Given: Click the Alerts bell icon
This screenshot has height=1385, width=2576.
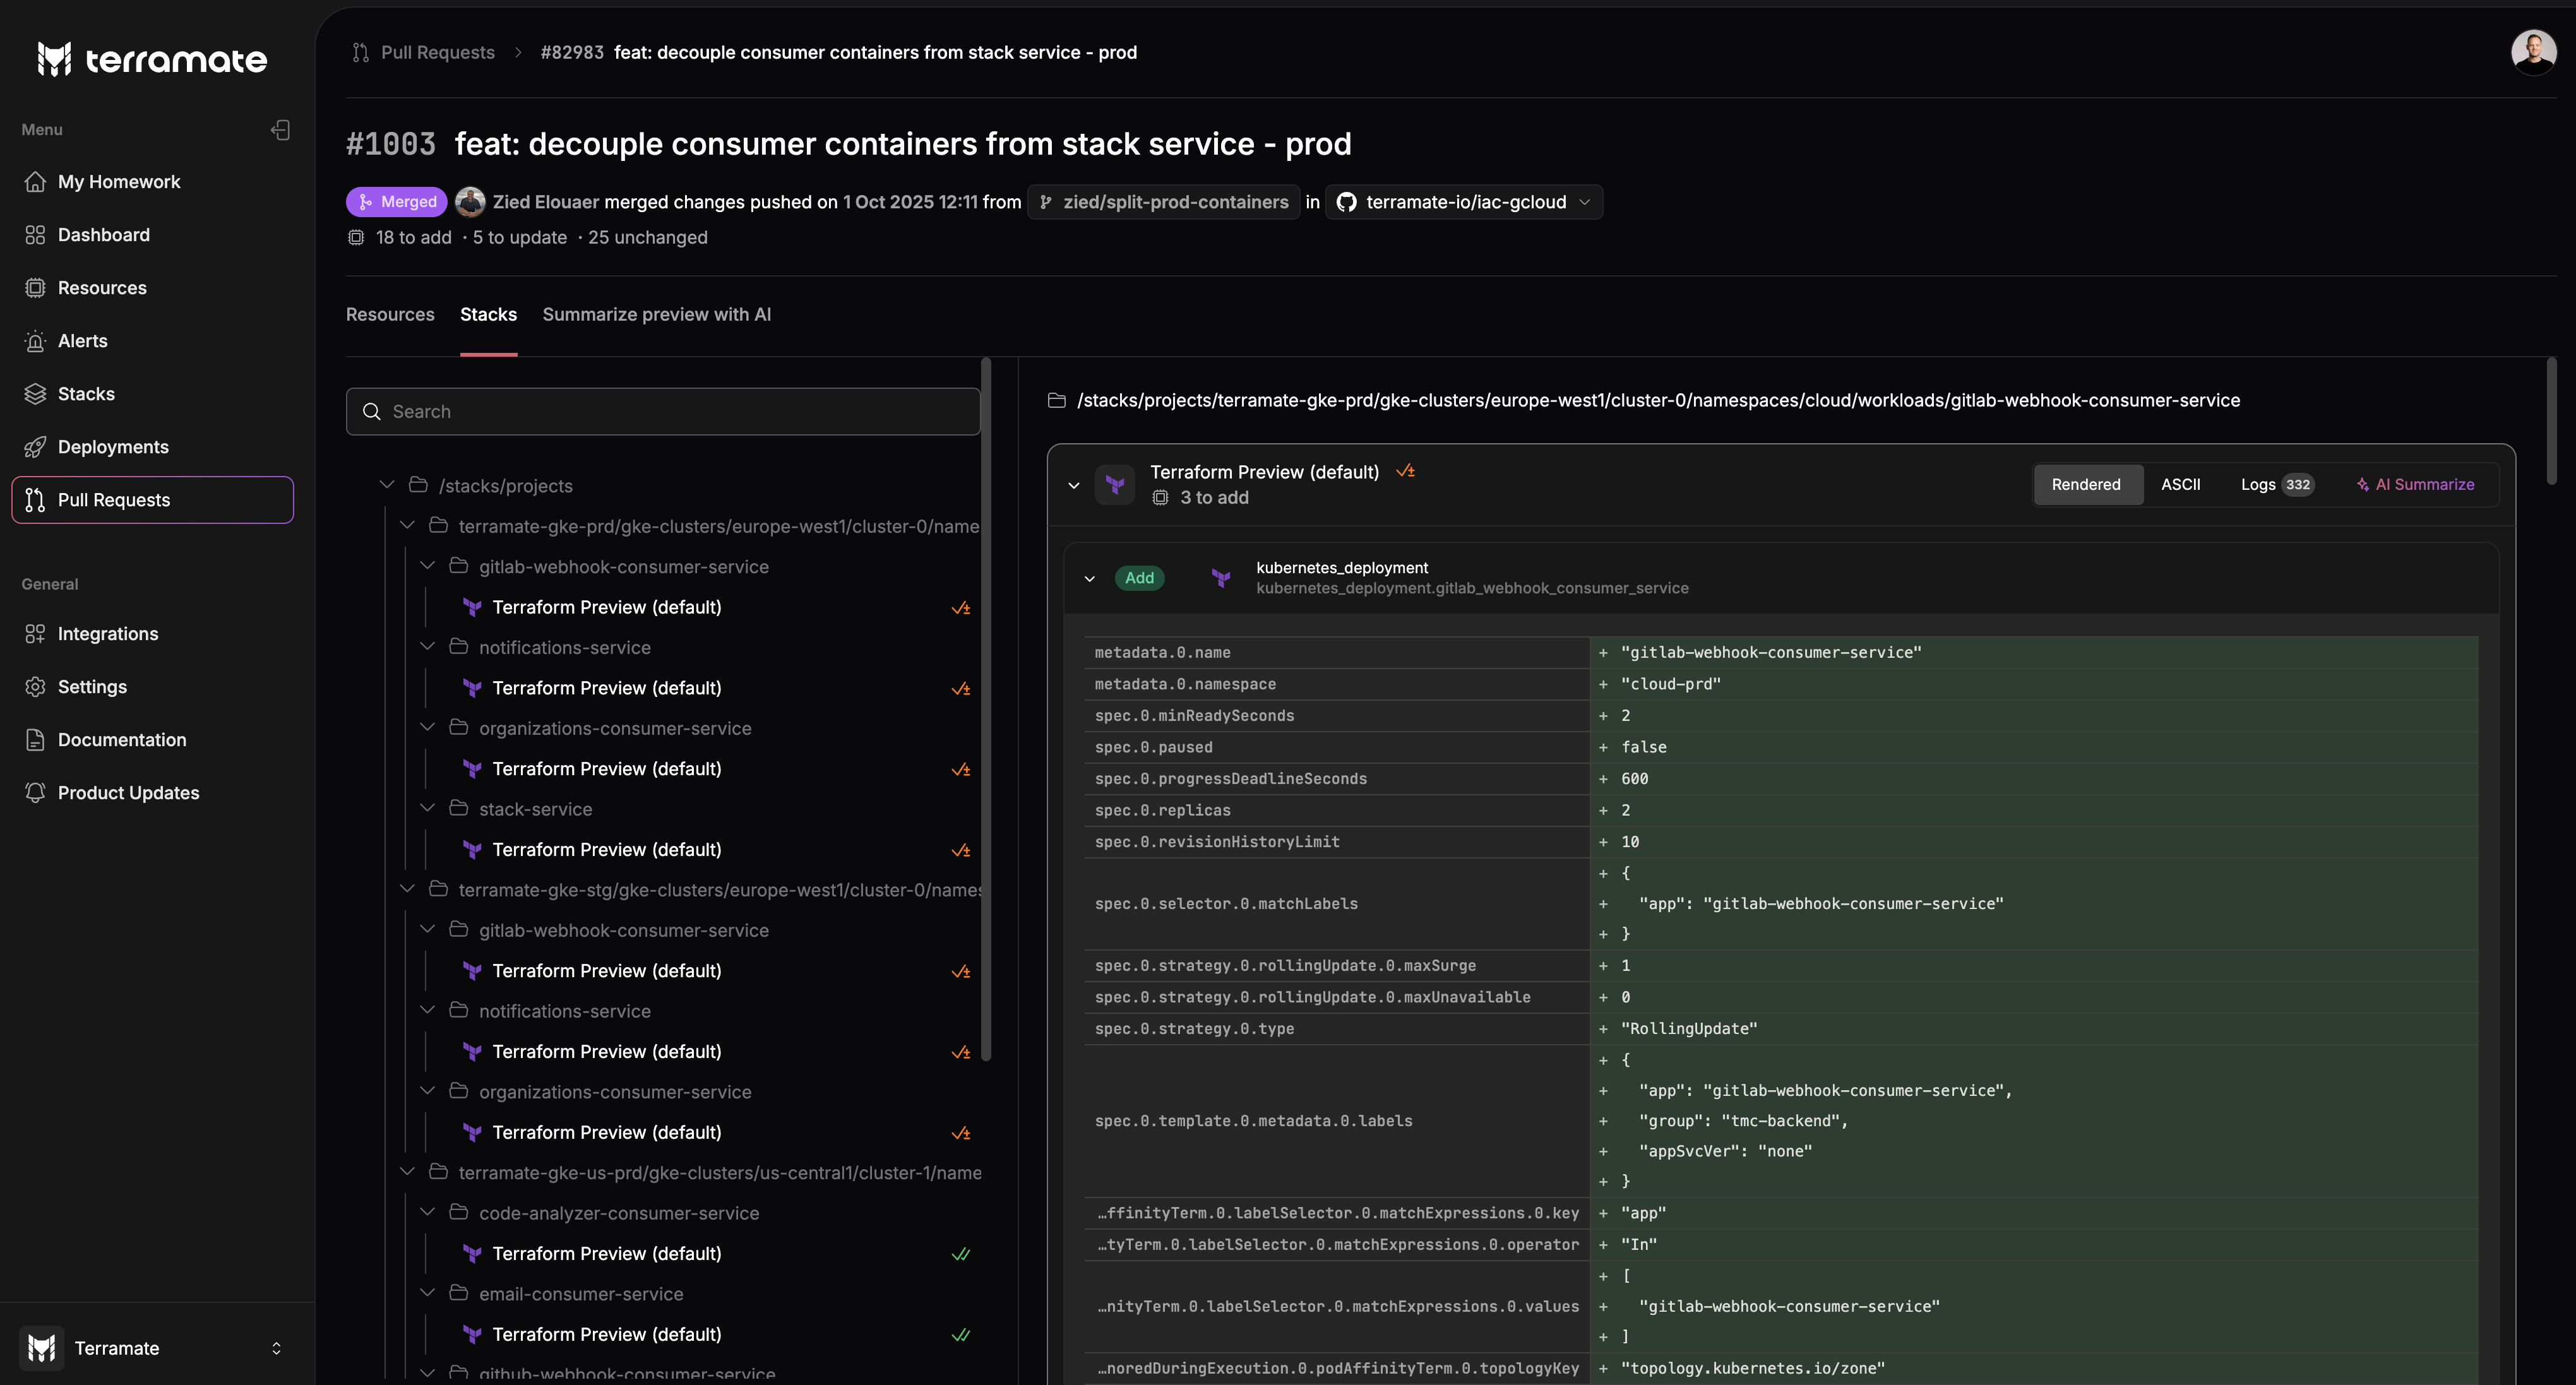Looking at the screenshot, I should [x=35, y=340].
